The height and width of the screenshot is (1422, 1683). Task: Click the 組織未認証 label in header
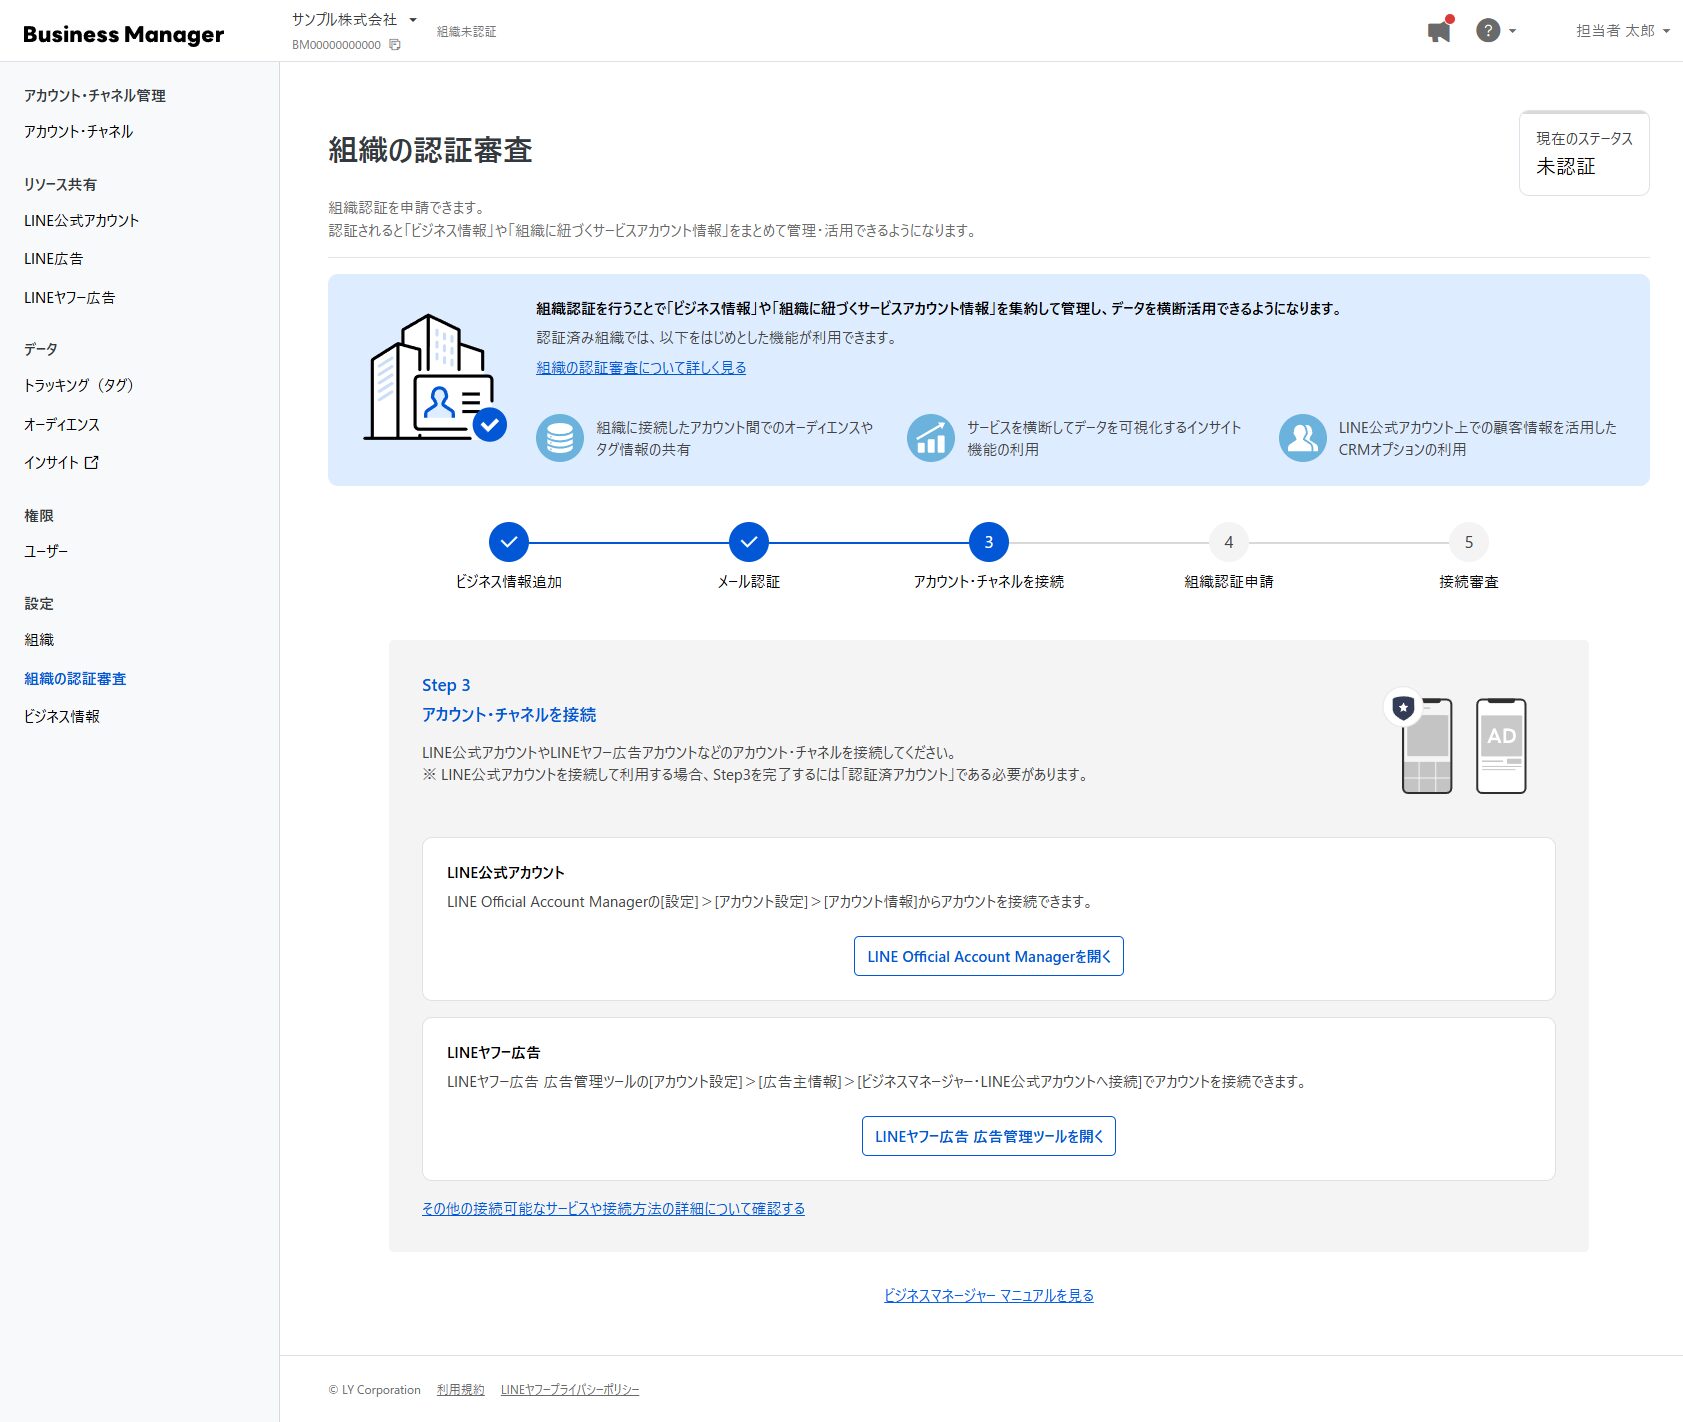point(466,31)
